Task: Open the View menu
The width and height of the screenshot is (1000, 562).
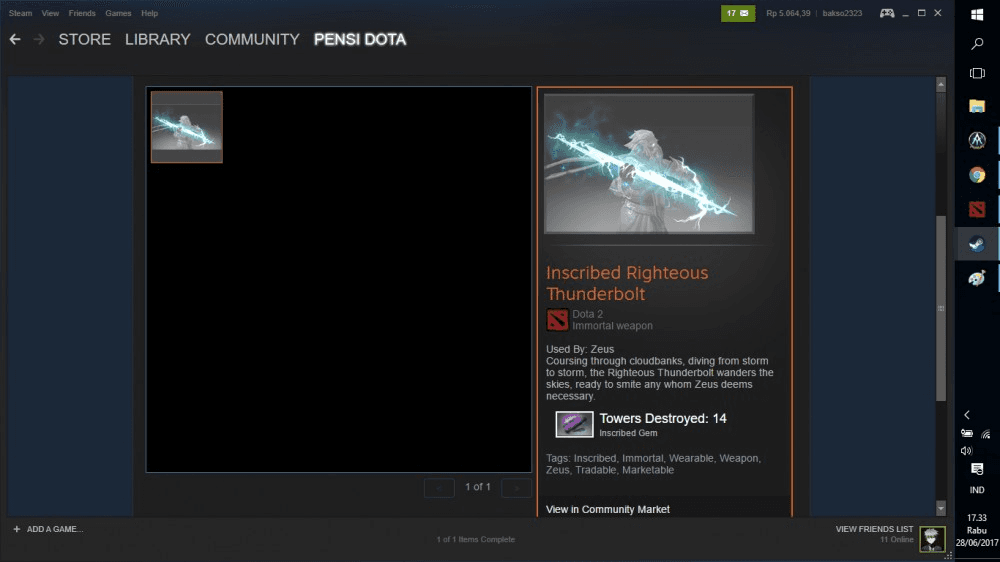Action: point(50,13)
